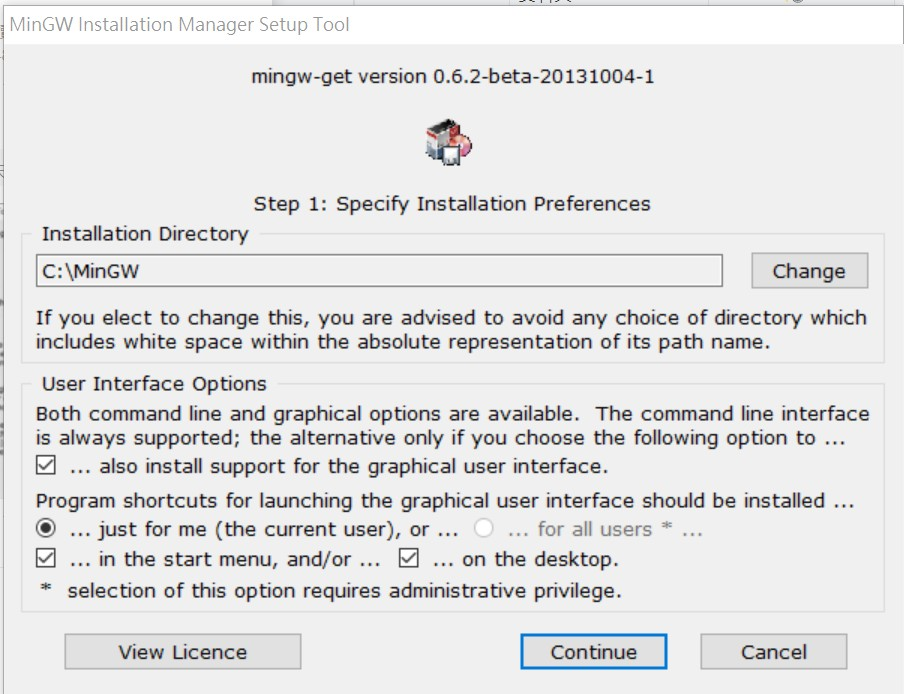Open the View Licence button
Image resolution: width=904 pixels, height=694 pixels.
pyautogui.click(x=183, y=652)
